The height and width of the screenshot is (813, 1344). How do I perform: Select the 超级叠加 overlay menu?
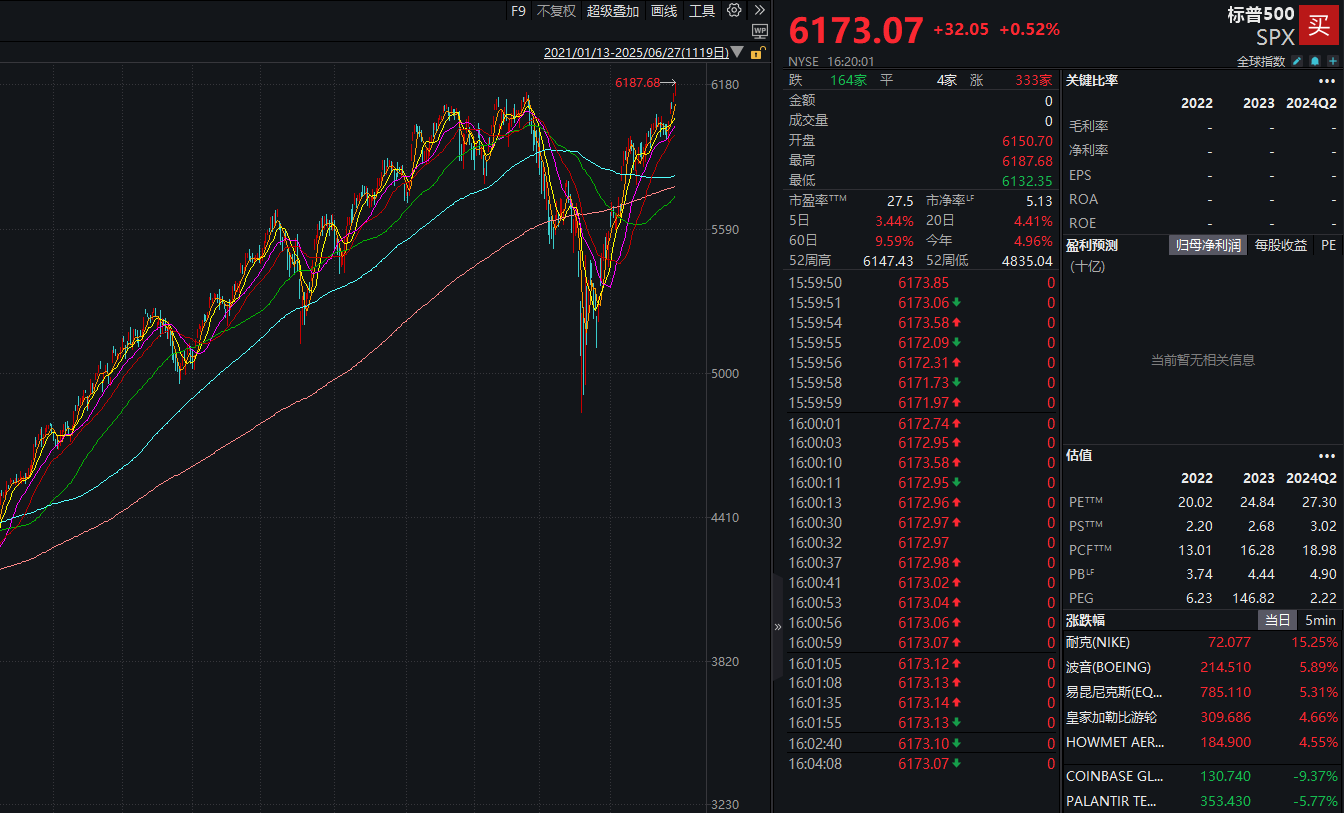click(x=613, y=11)
